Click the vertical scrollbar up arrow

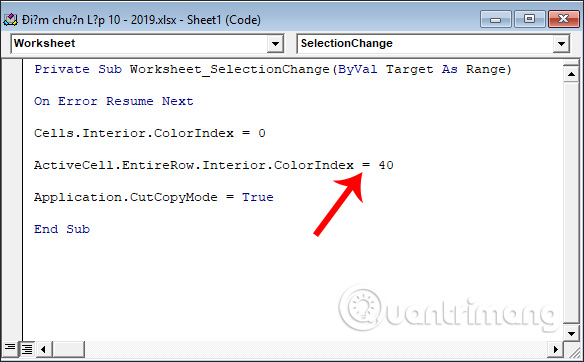point(571,74)
